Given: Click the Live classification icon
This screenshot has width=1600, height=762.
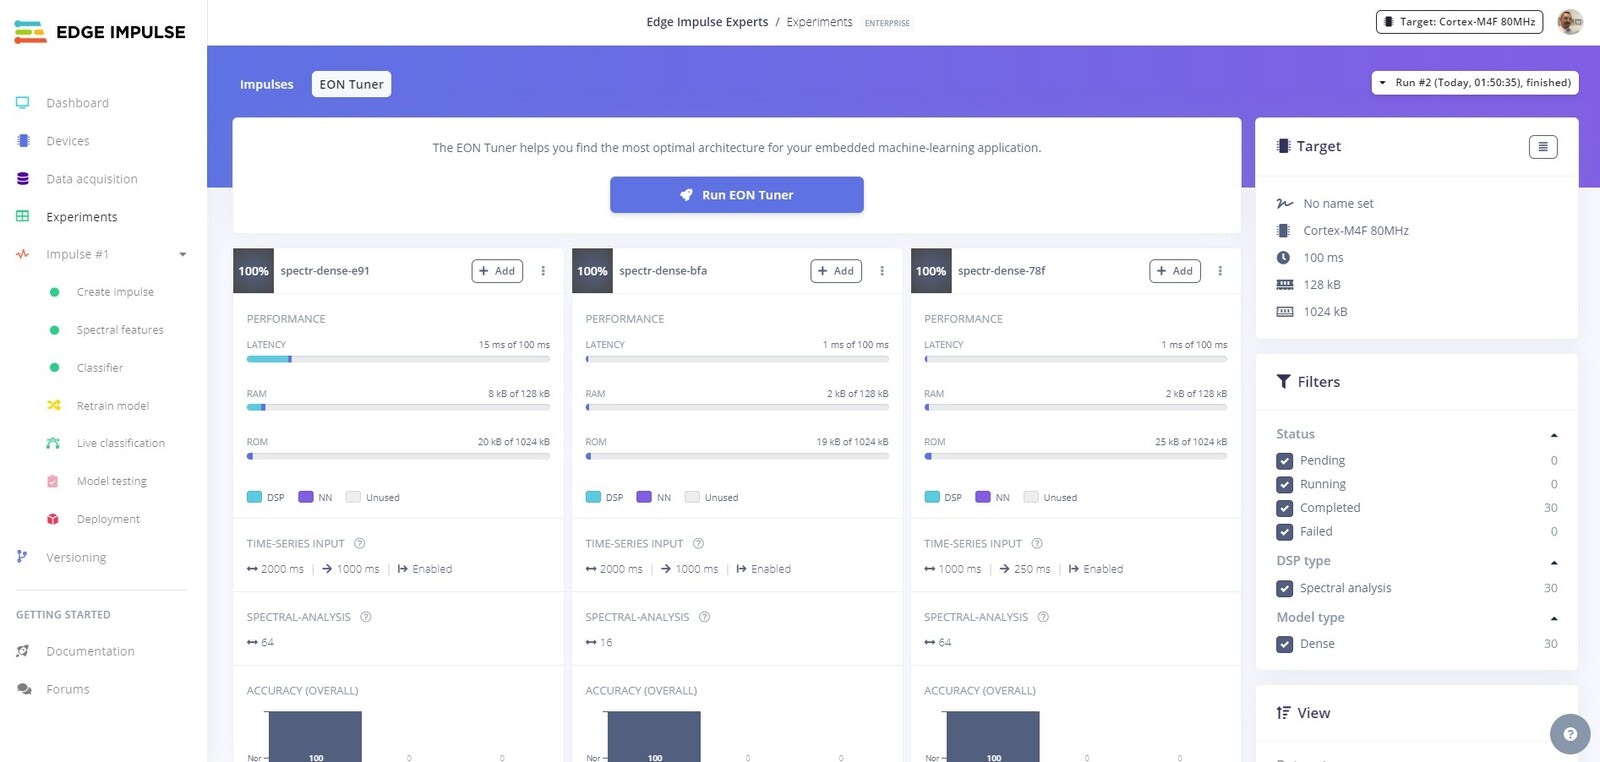Looking at the screenshot, I should pyautogui.click(x=53, y=443).
